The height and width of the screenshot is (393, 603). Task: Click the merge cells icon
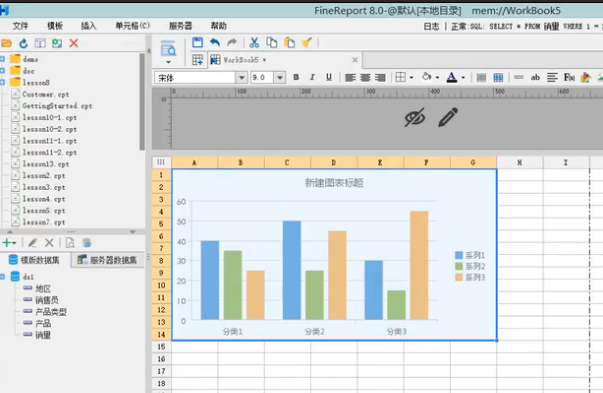(x=481, y=78)
